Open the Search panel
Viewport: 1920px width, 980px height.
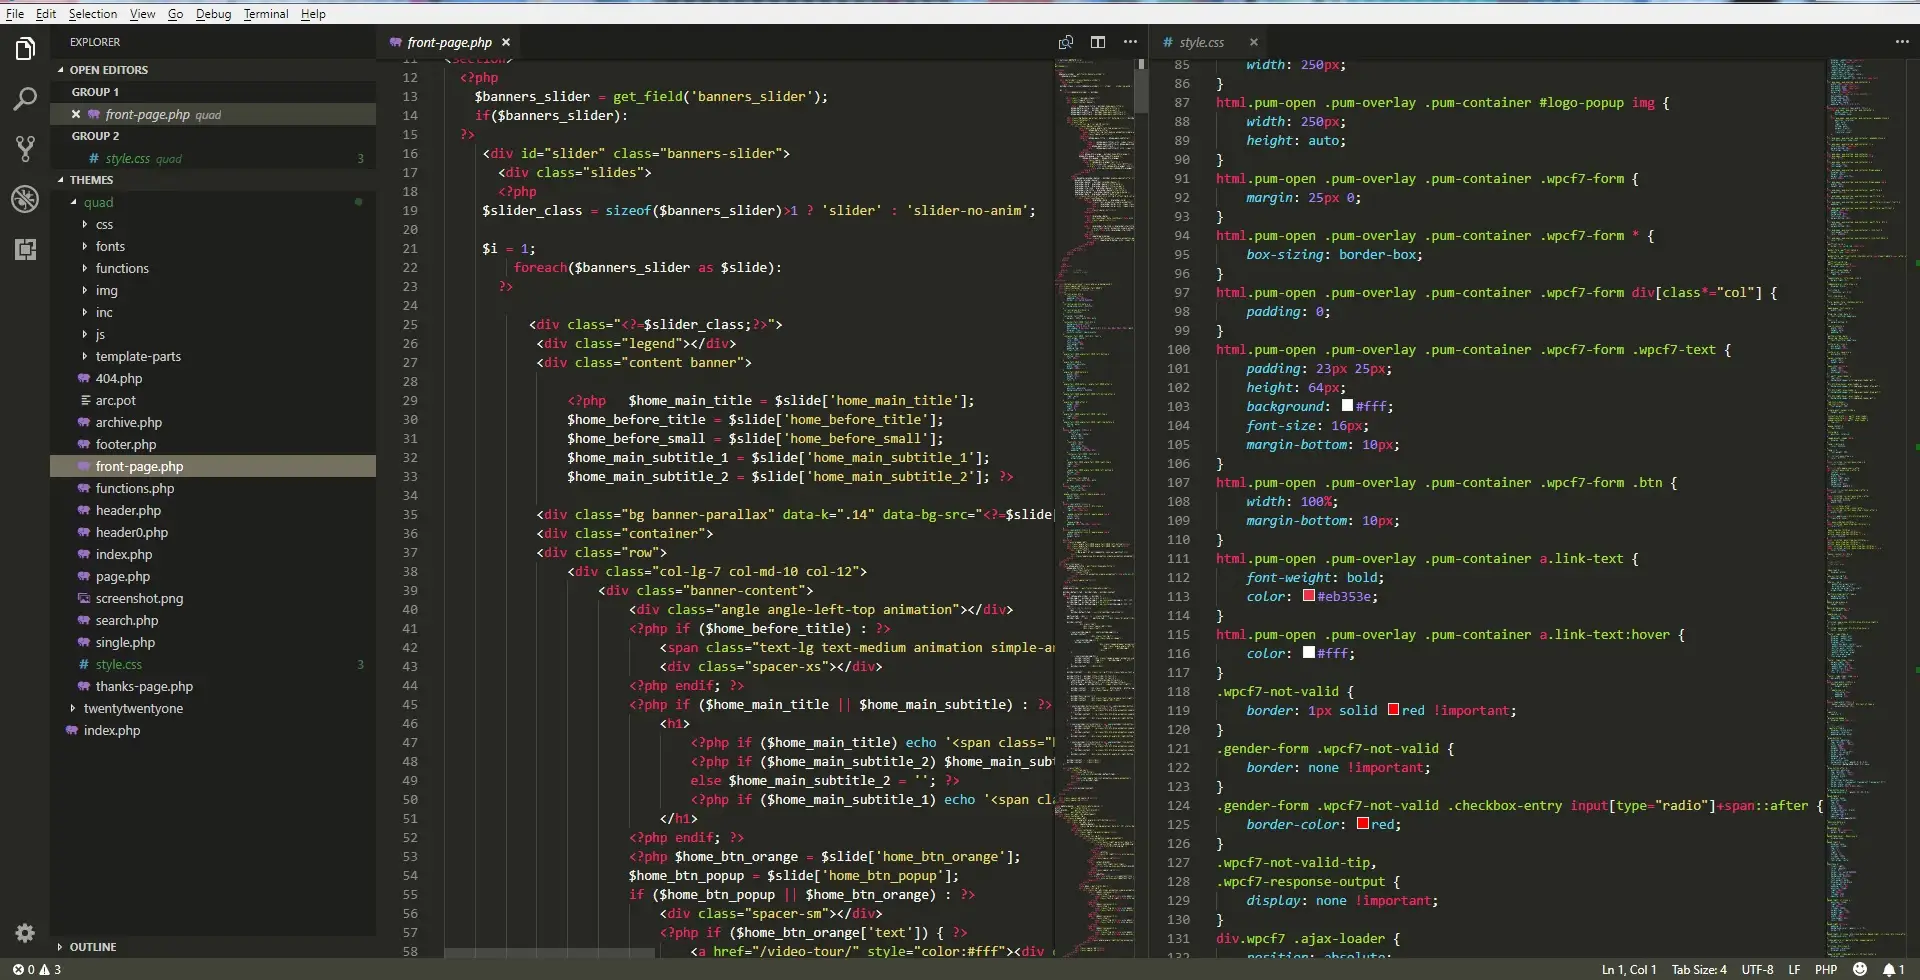25,98
